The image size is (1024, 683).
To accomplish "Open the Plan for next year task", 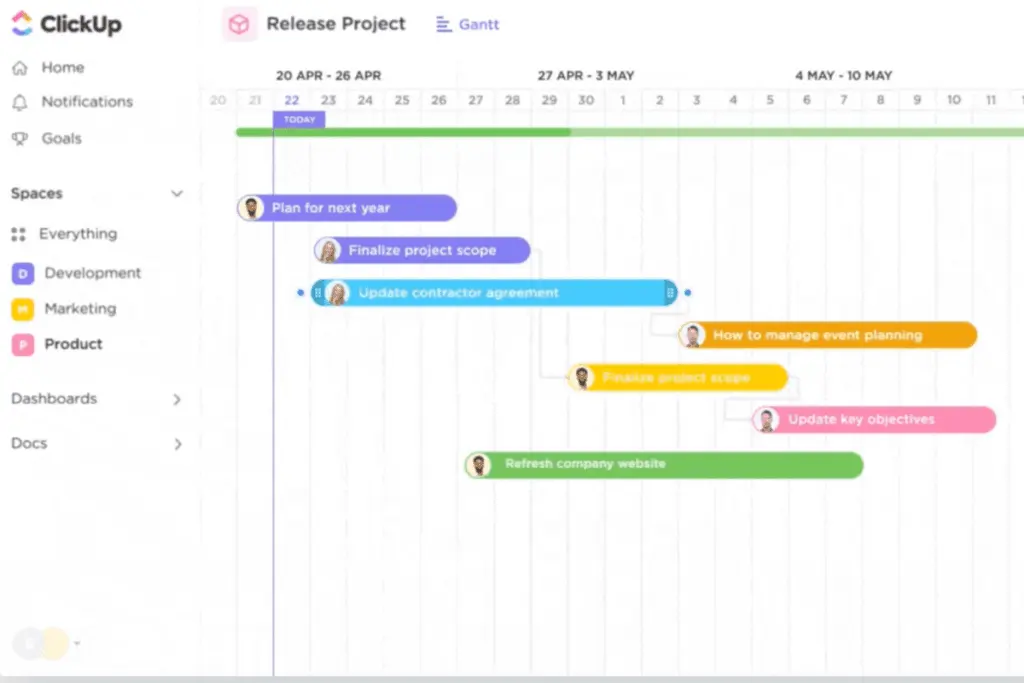I will (x=347, y=208).
